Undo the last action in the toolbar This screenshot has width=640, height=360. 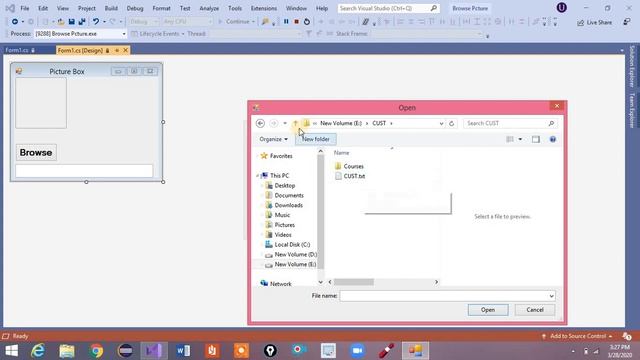pyautogui.click(x=96, y=22)
